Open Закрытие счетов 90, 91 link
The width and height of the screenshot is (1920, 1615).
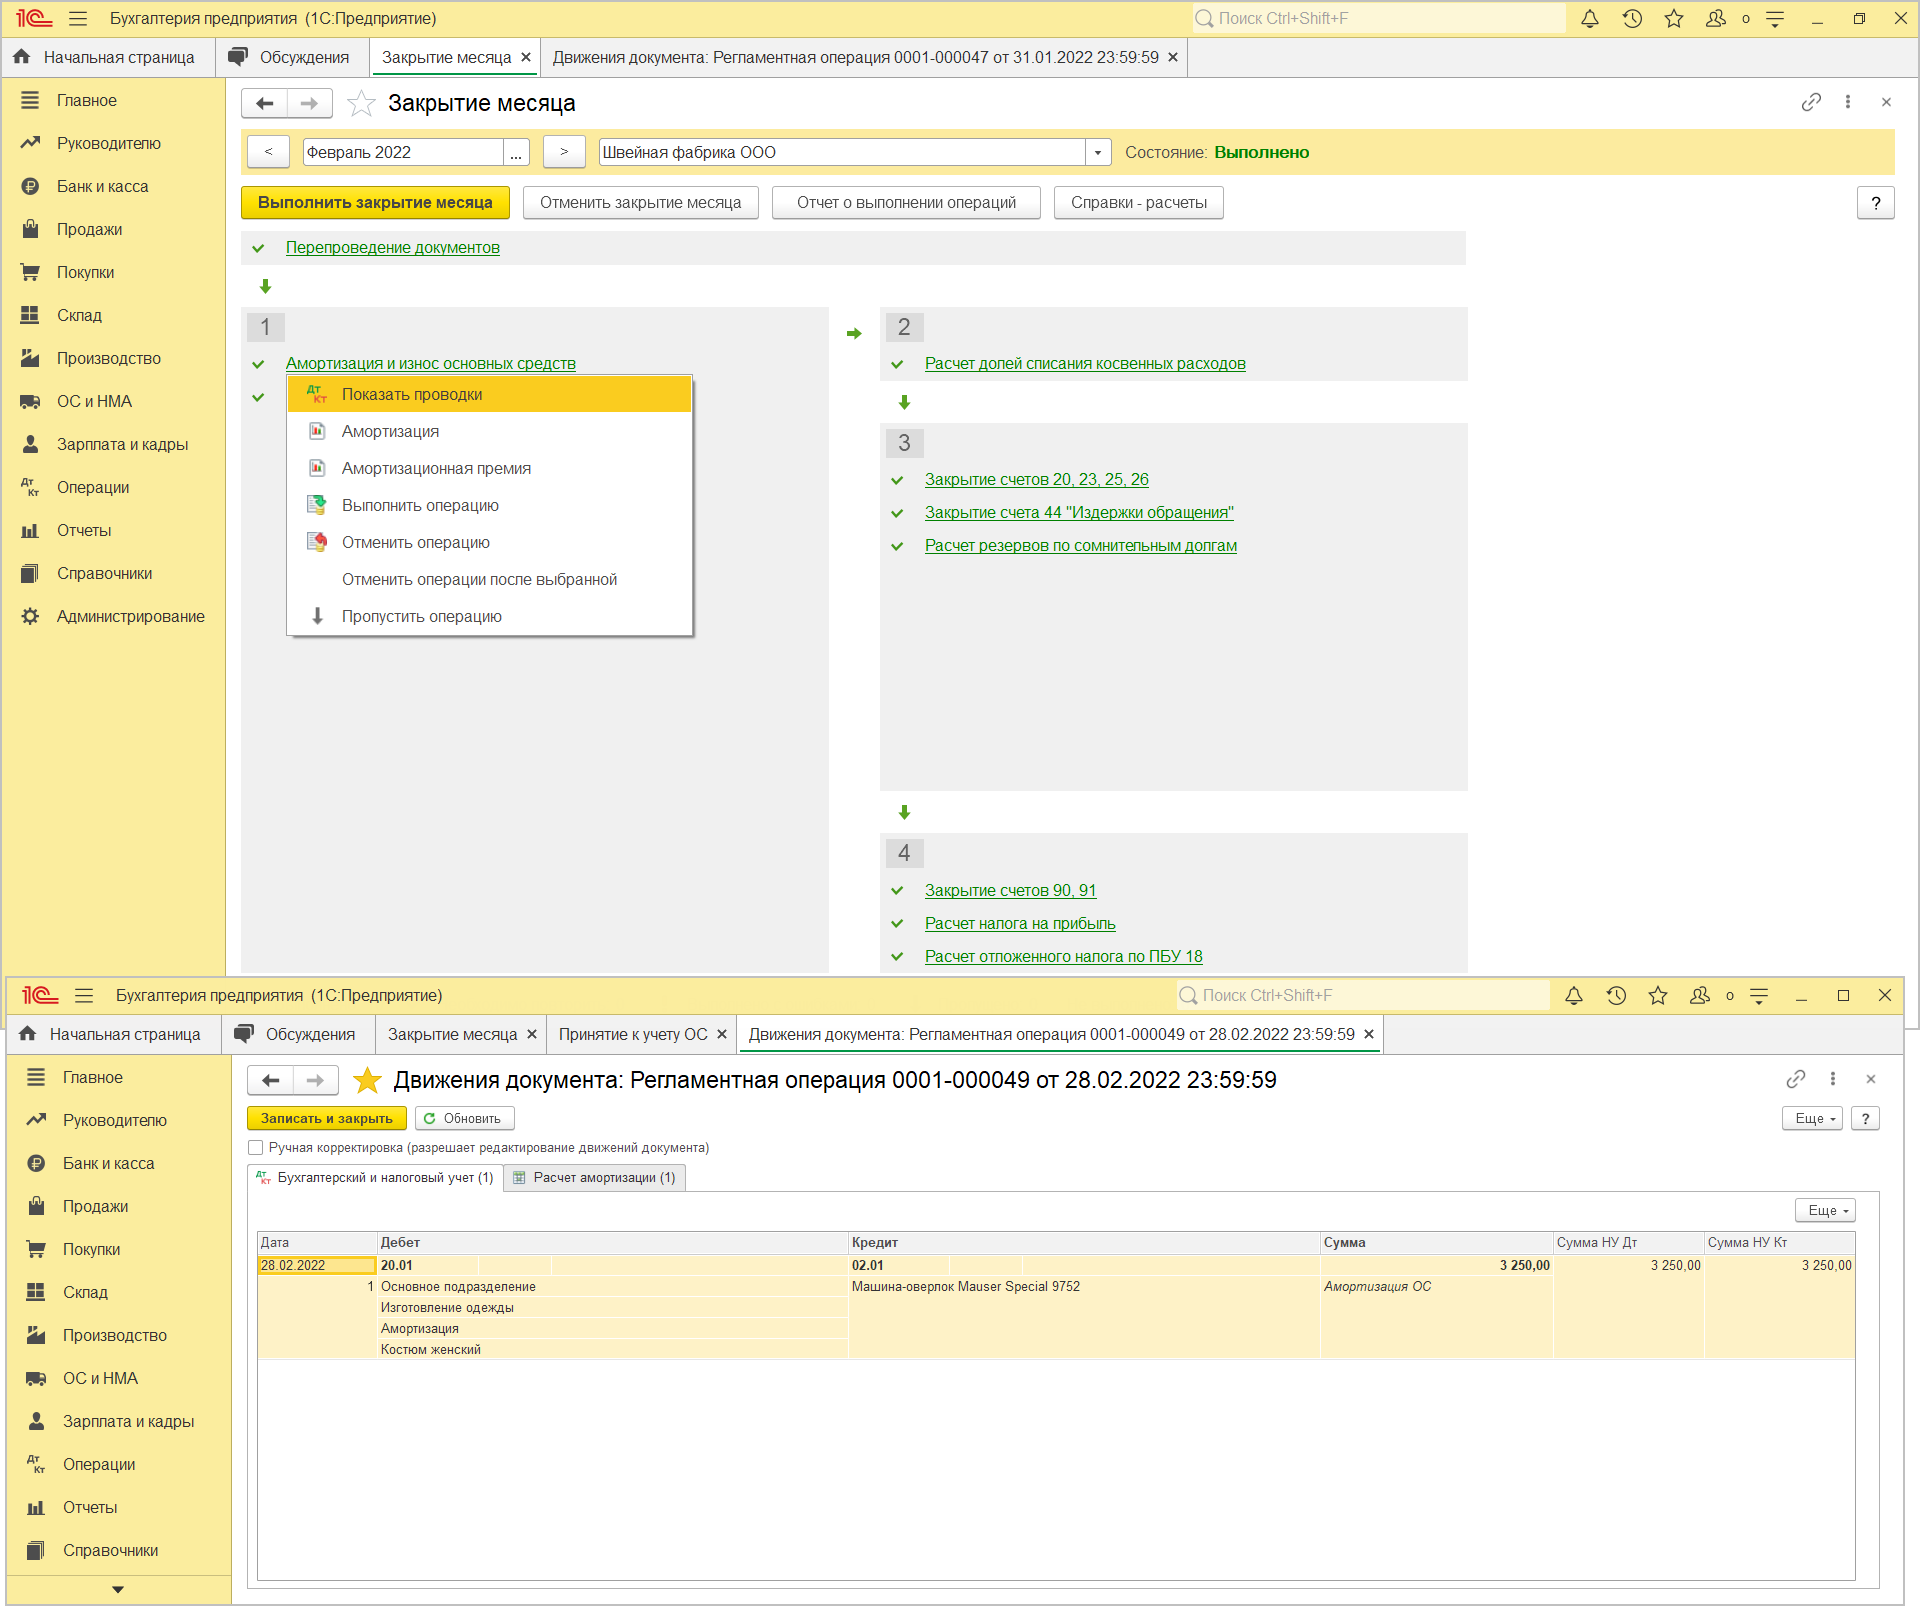point(1010,891)
